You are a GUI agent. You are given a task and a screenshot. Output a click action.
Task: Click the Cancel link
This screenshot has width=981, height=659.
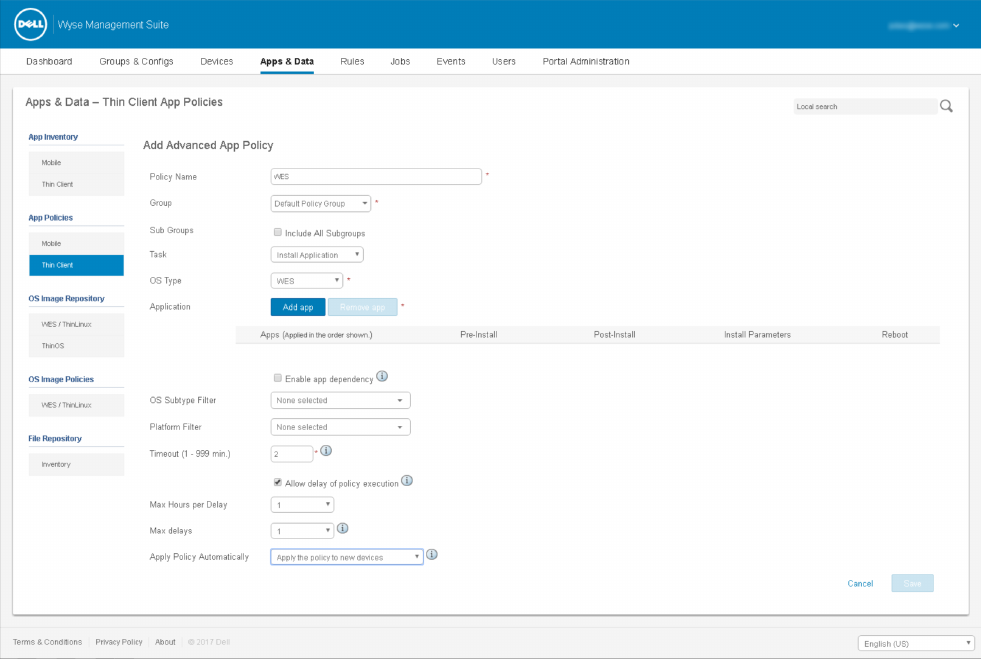point(860,583)
